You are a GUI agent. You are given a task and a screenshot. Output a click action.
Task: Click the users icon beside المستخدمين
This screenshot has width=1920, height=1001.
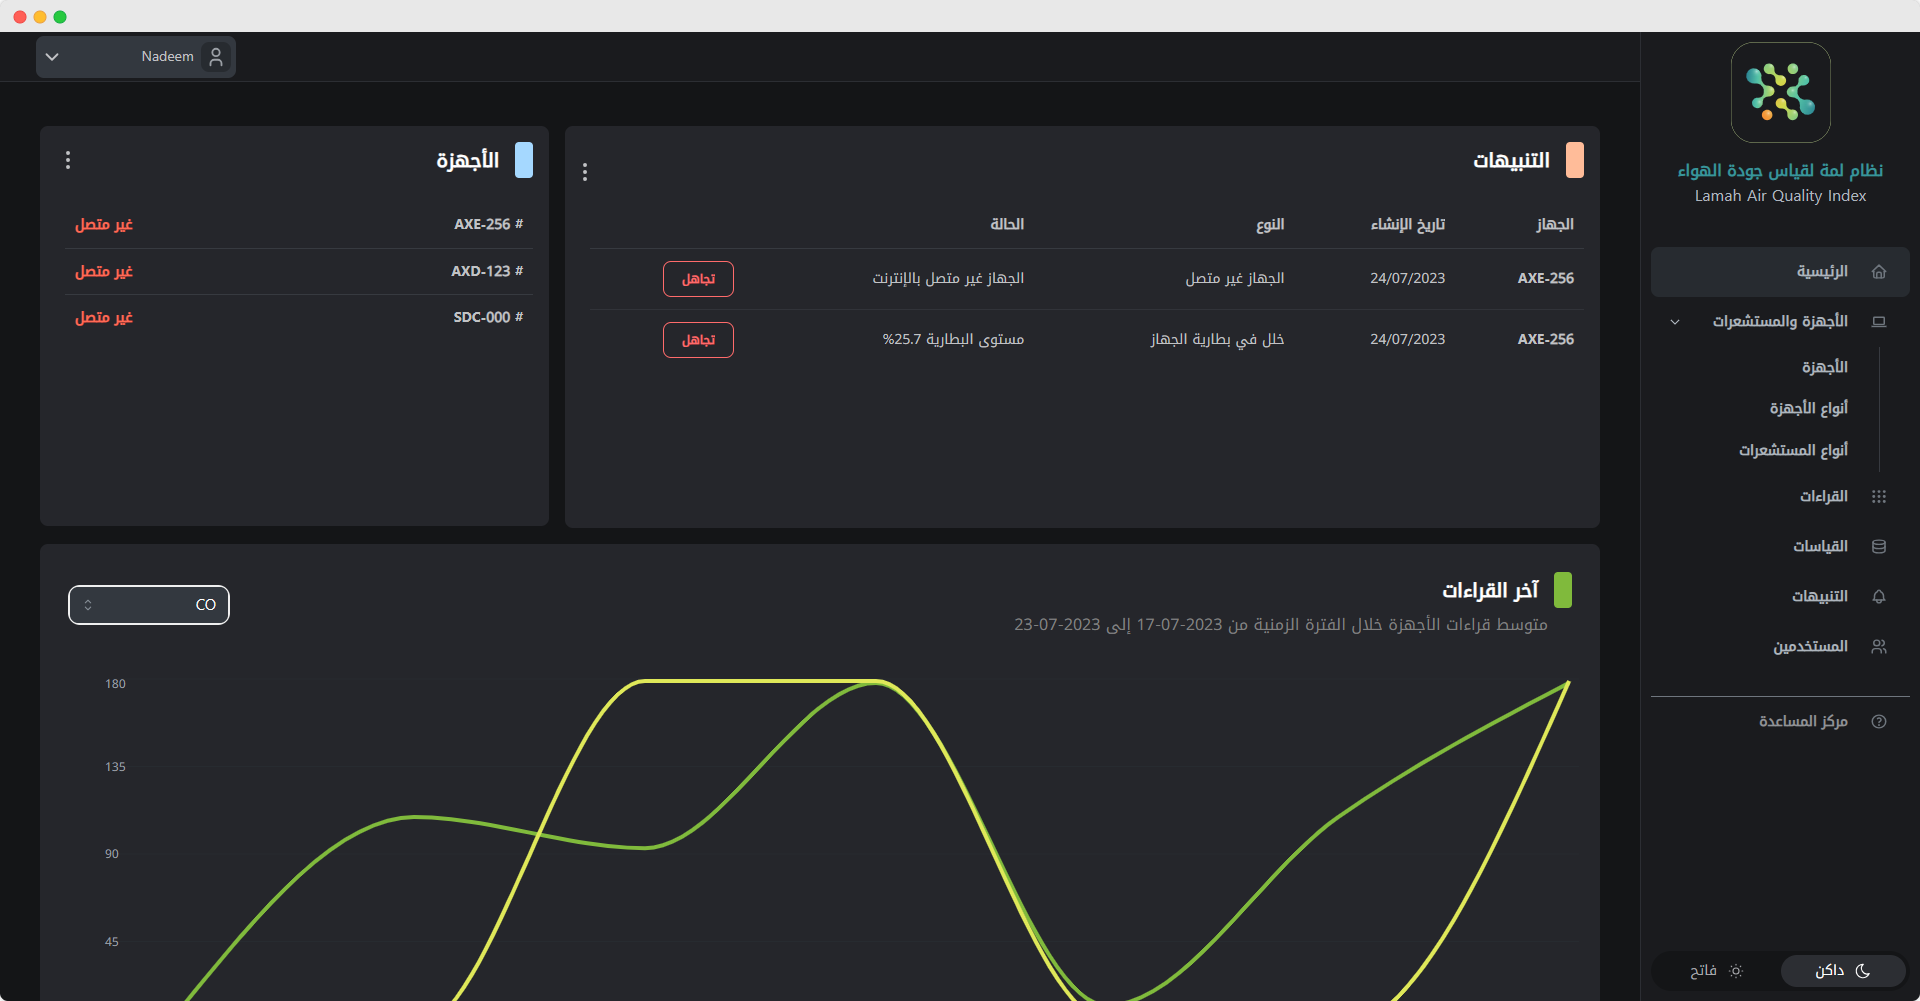pyautogui.click(x=1879, y=647)
